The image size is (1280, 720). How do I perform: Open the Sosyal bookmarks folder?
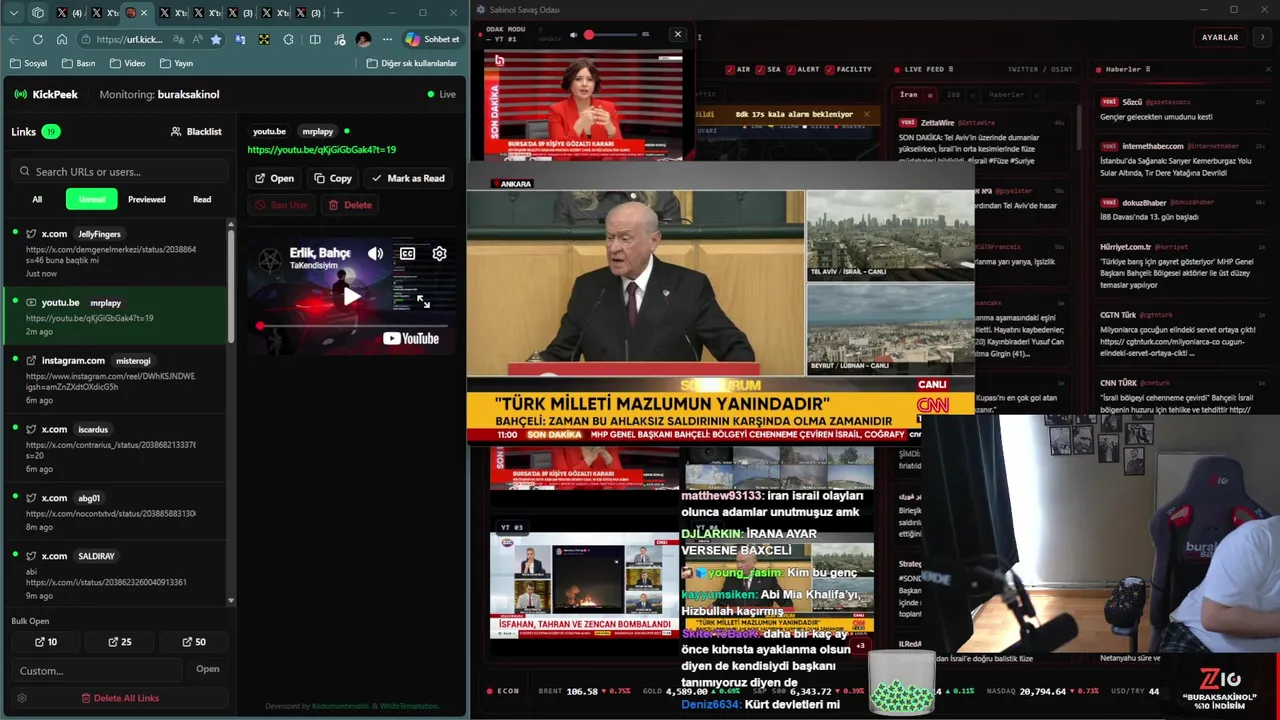click(28, 63)
